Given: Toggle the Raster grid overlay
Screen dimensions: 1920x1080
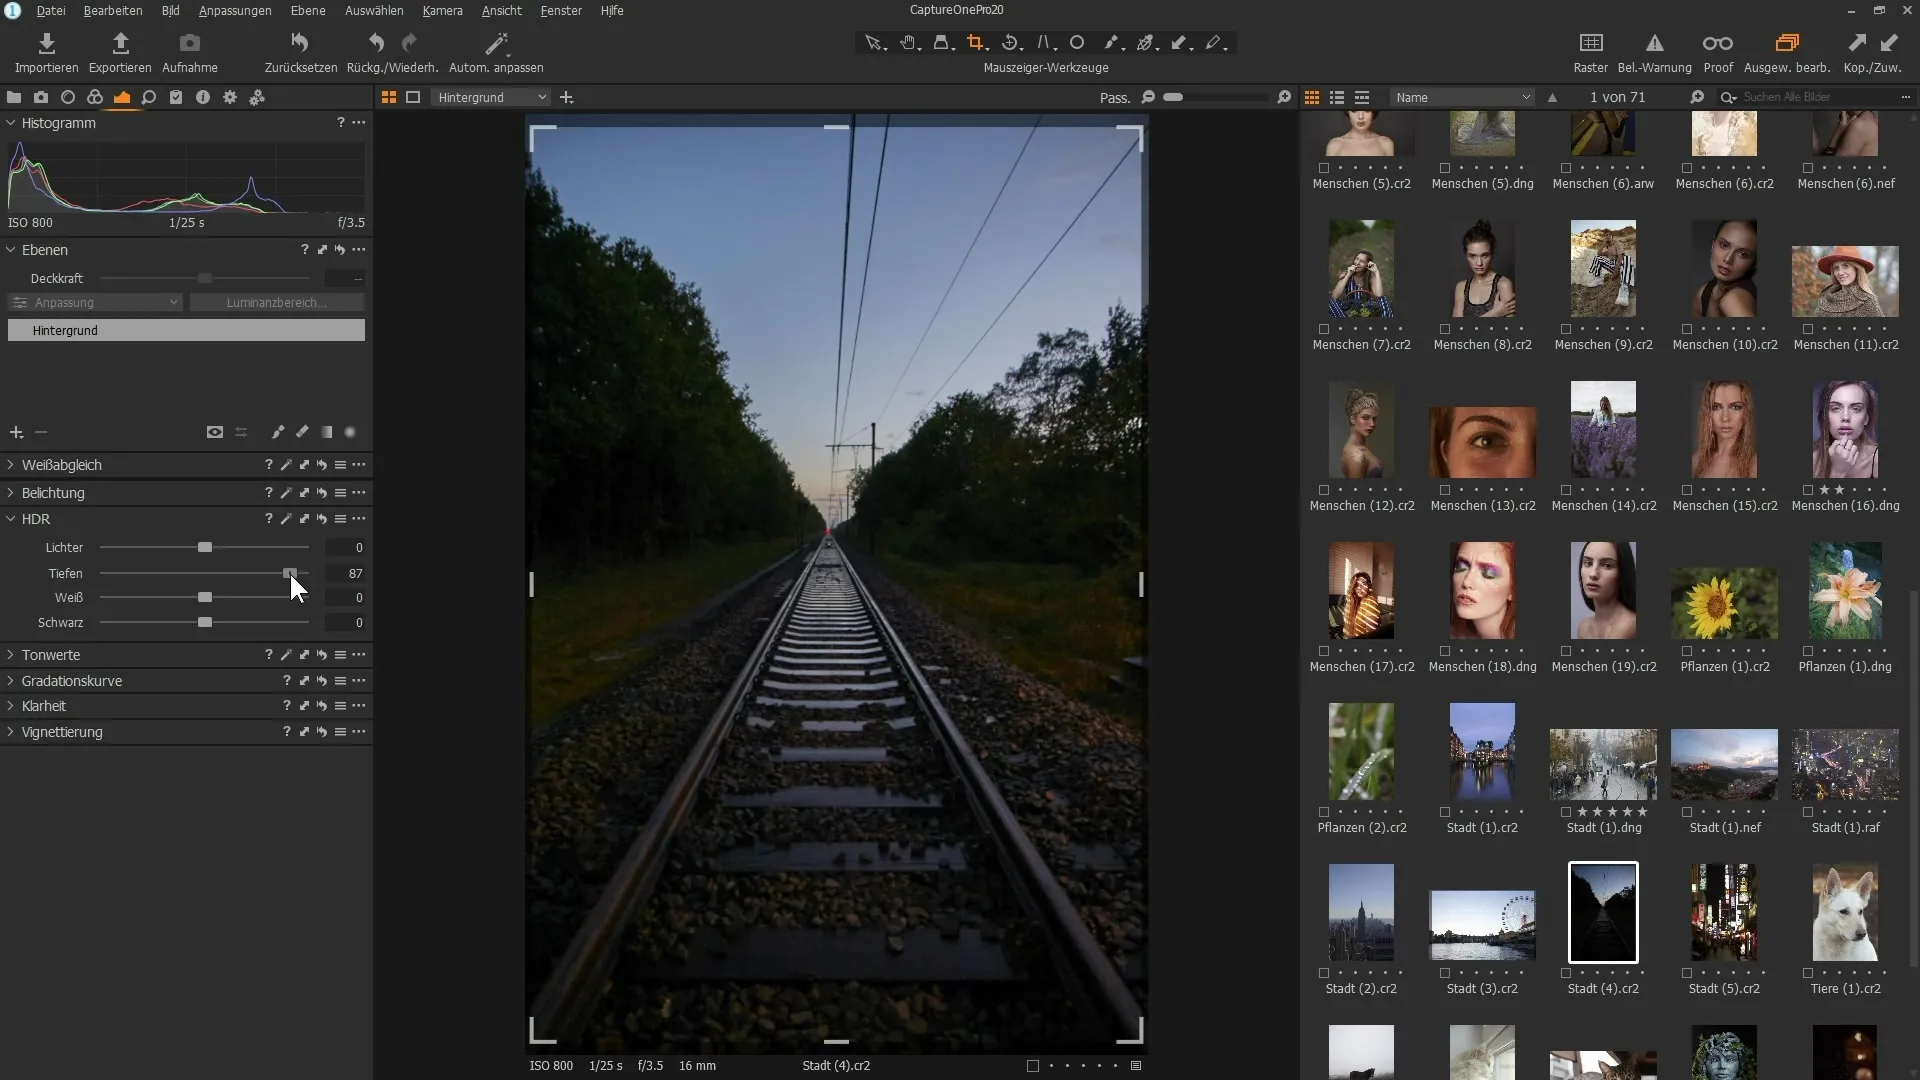Looking at the screenshot, I should [x=1590, y=43].
